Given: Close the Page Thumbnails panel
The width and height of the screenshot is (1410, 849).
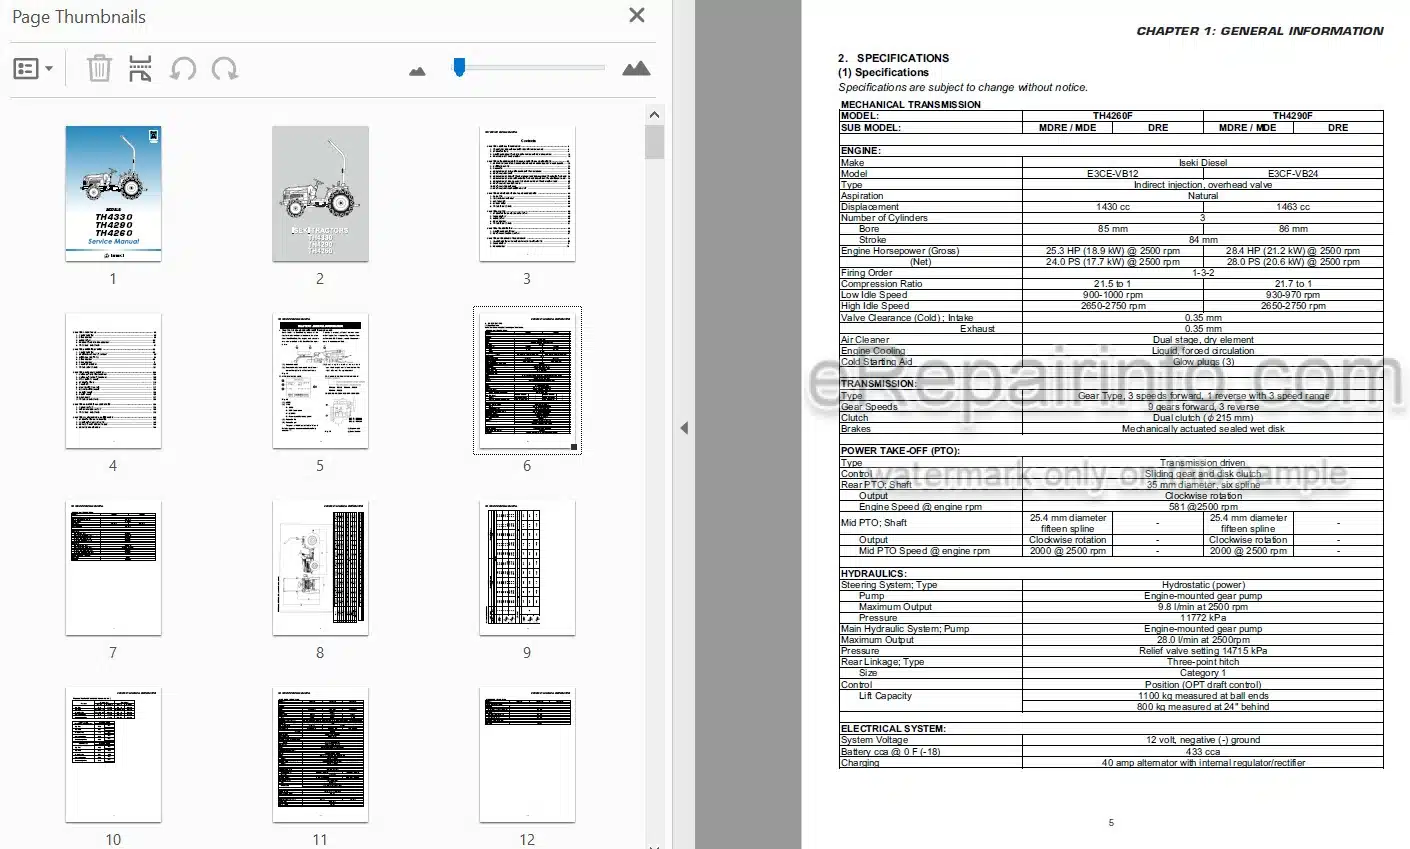Looking at the screenshot, I should (636, 15).
